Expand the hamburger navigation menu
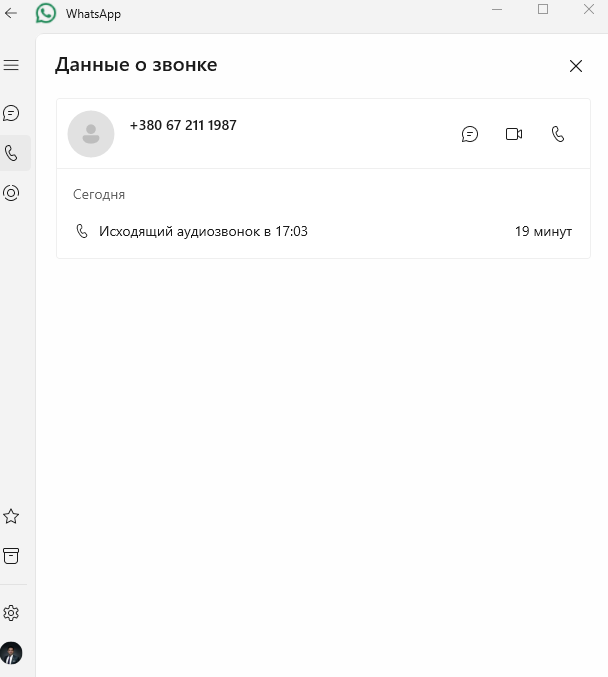Image resolution: width=608 pixels, height=677 pixels. click(11, 65)
